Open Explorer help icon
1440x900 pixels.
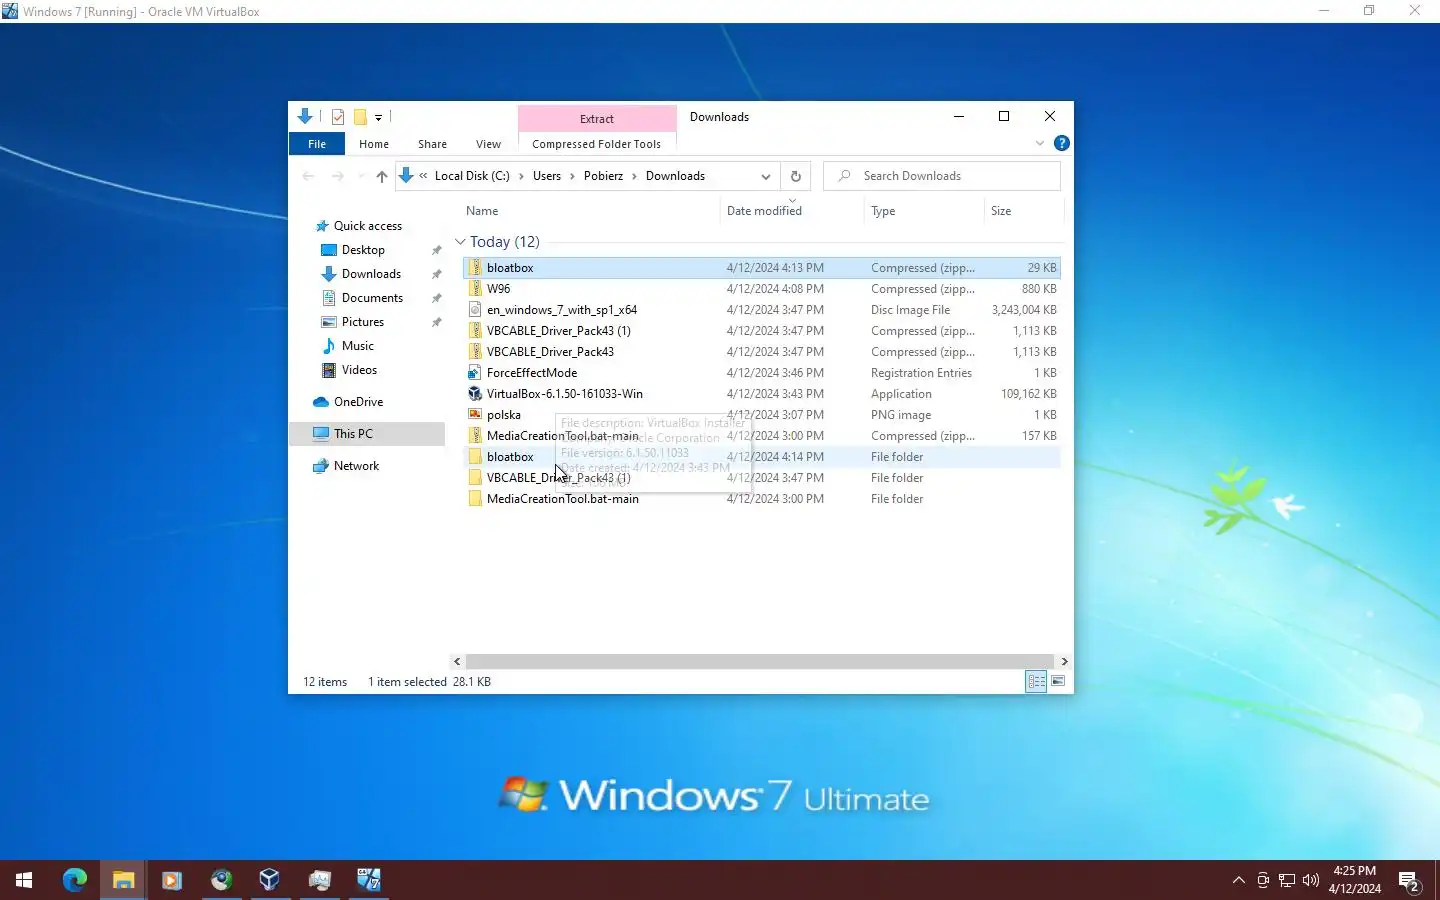click(1062, 144)
